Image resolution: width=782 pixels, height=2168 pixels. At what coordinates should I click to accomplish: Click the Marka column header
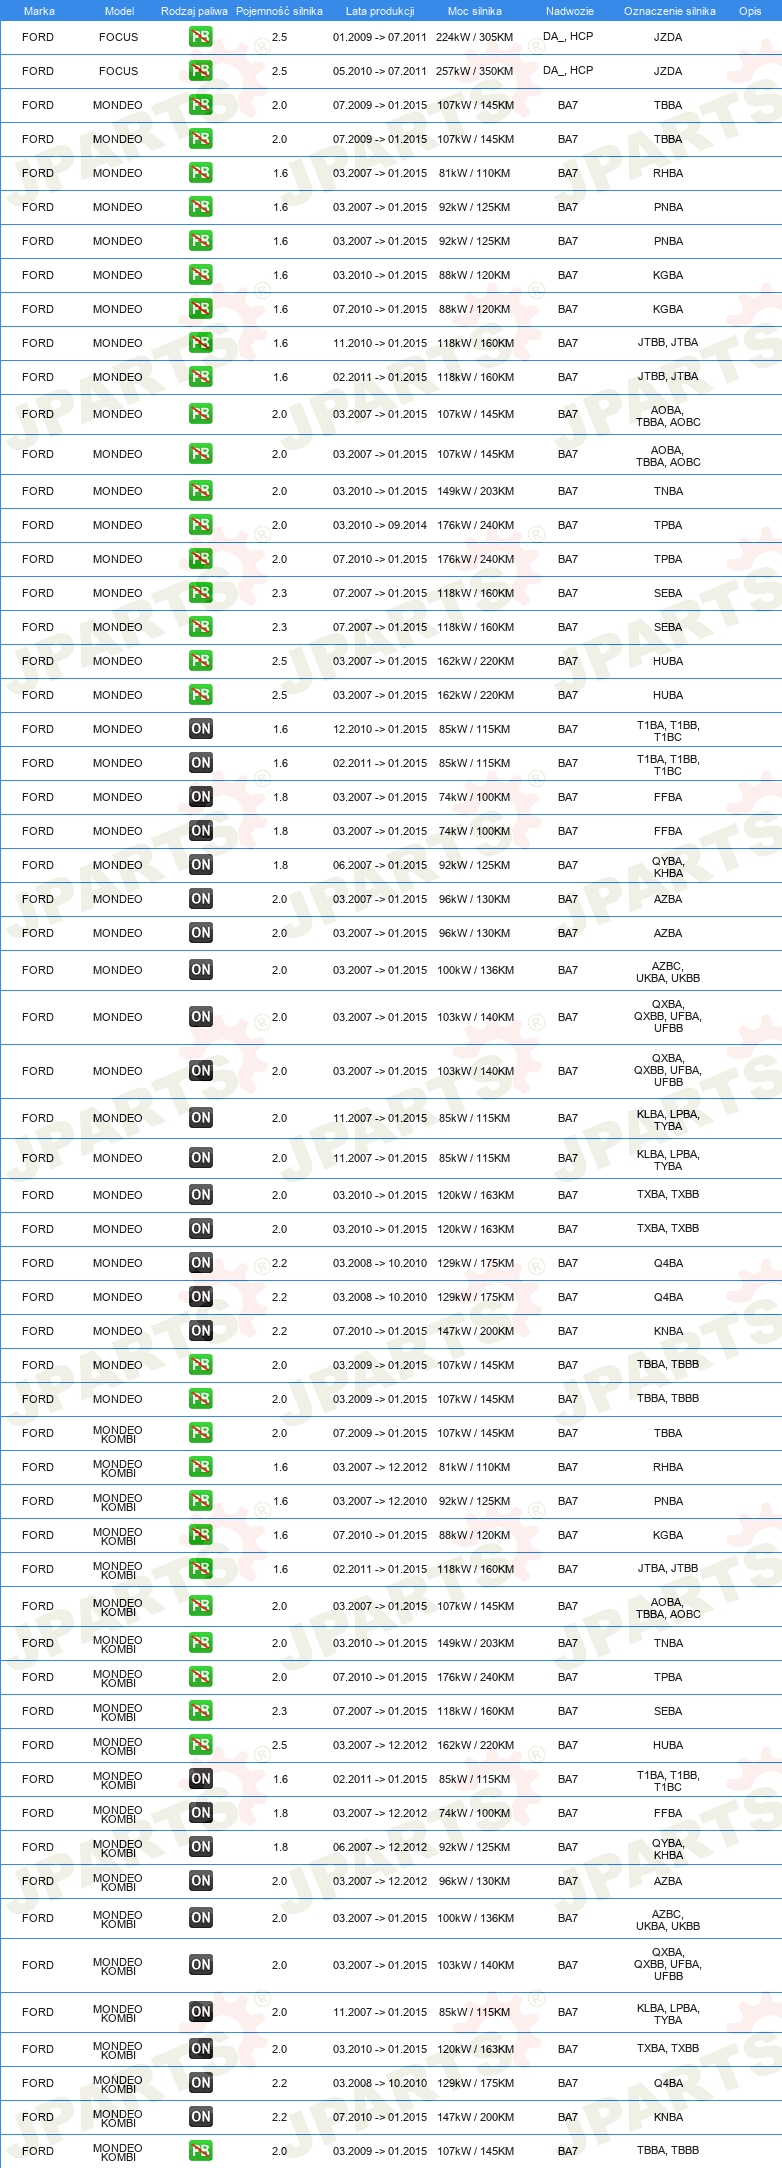point(39,11)
